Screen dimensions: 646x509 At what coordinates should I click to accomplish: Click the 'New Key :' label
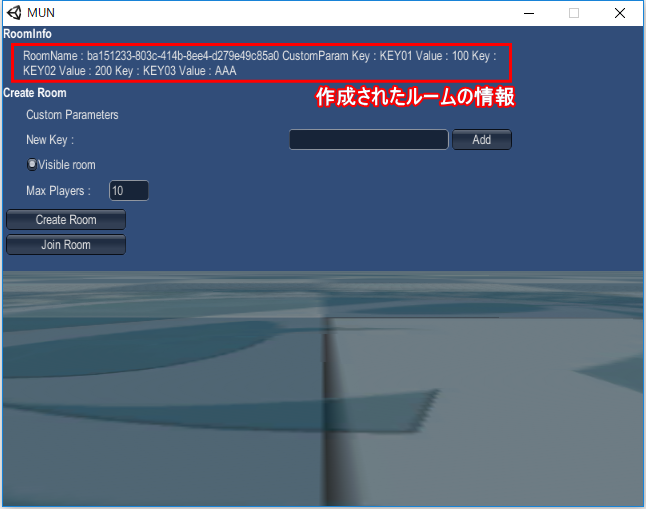point(50,140)
